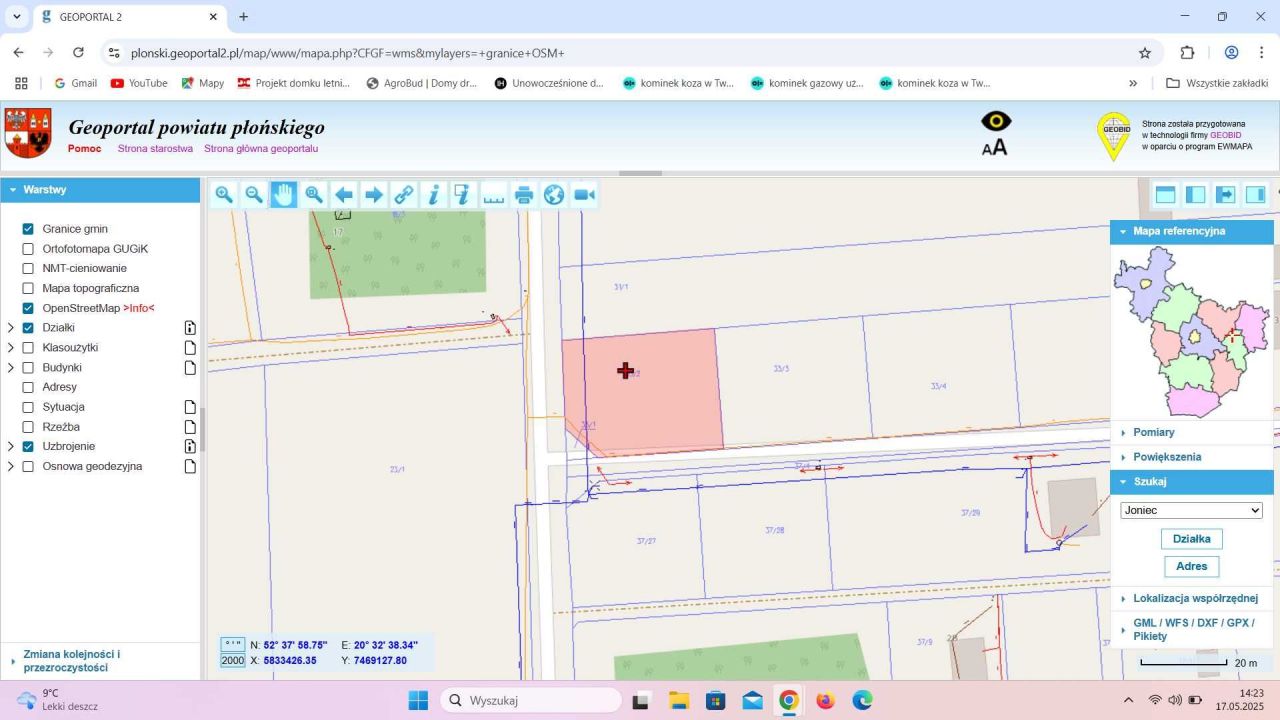Click the ruler measurement tool
Screen dimensions: 1280x720
point(494,195)
